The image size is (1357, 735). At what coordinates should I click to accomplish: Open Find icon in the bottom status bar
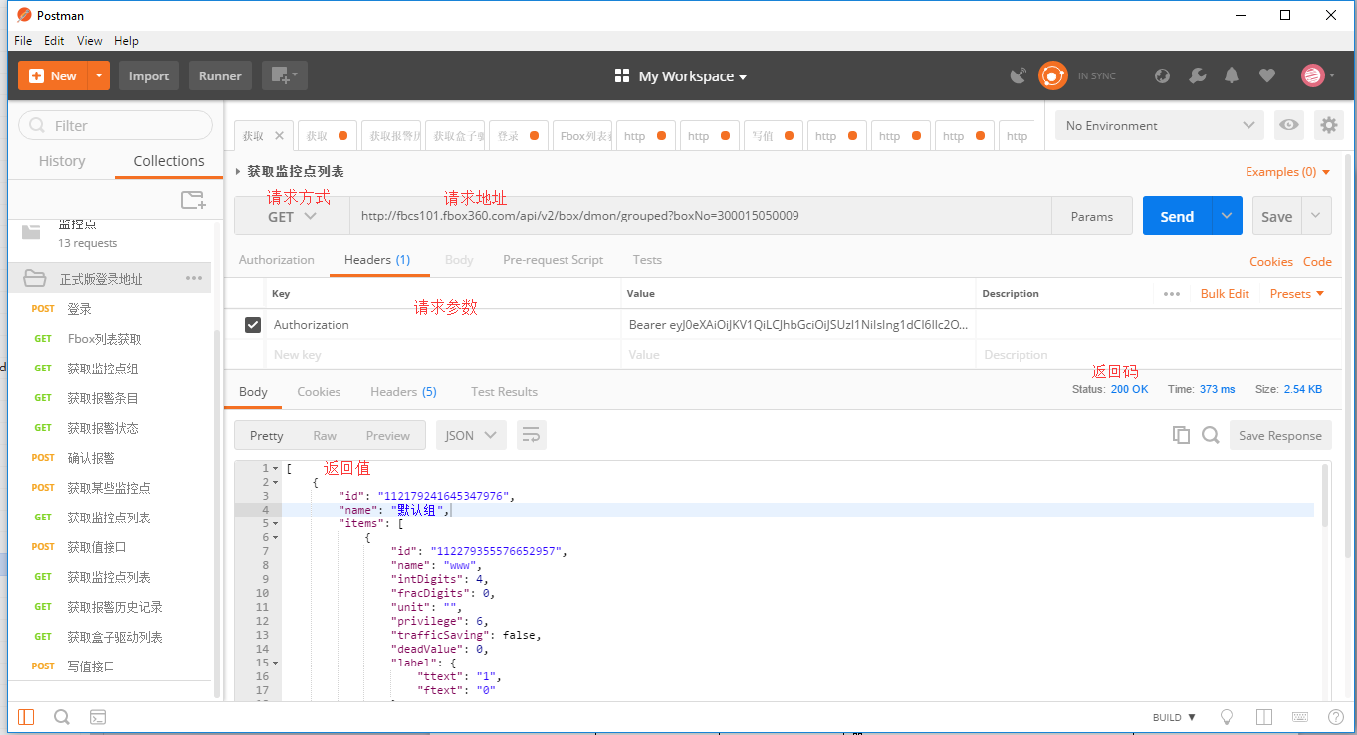[x=62, y=717]
